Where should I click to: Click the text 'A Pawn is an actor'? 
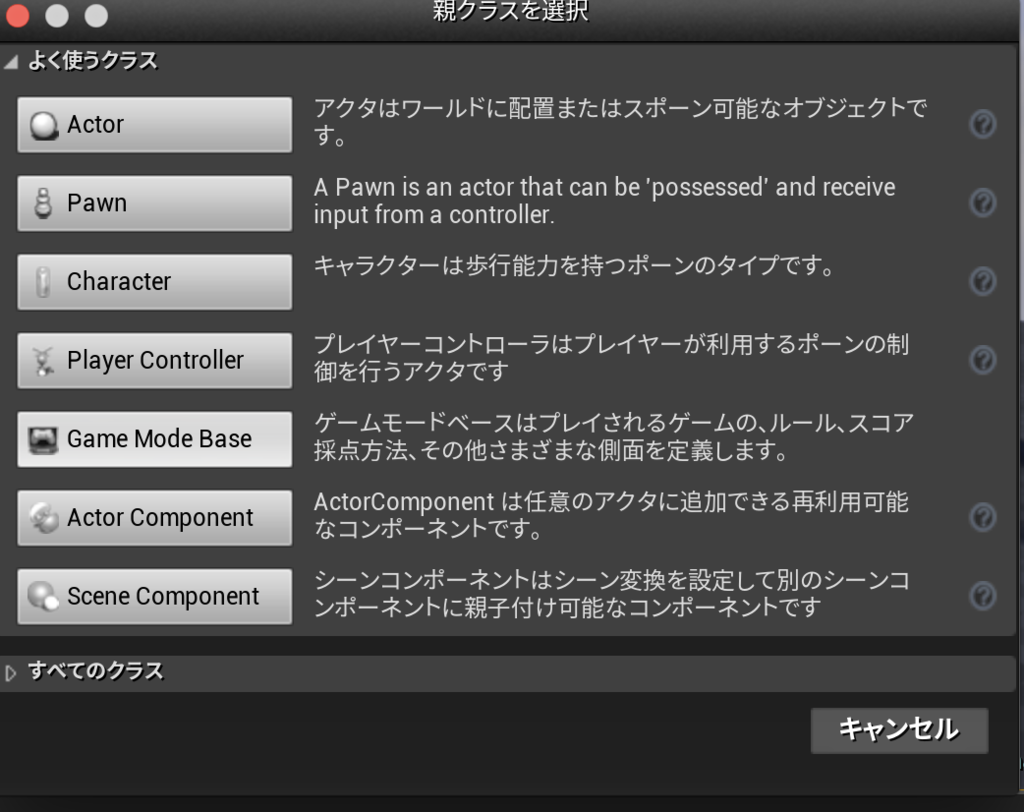pyautogui.click(x=604, y=201)
